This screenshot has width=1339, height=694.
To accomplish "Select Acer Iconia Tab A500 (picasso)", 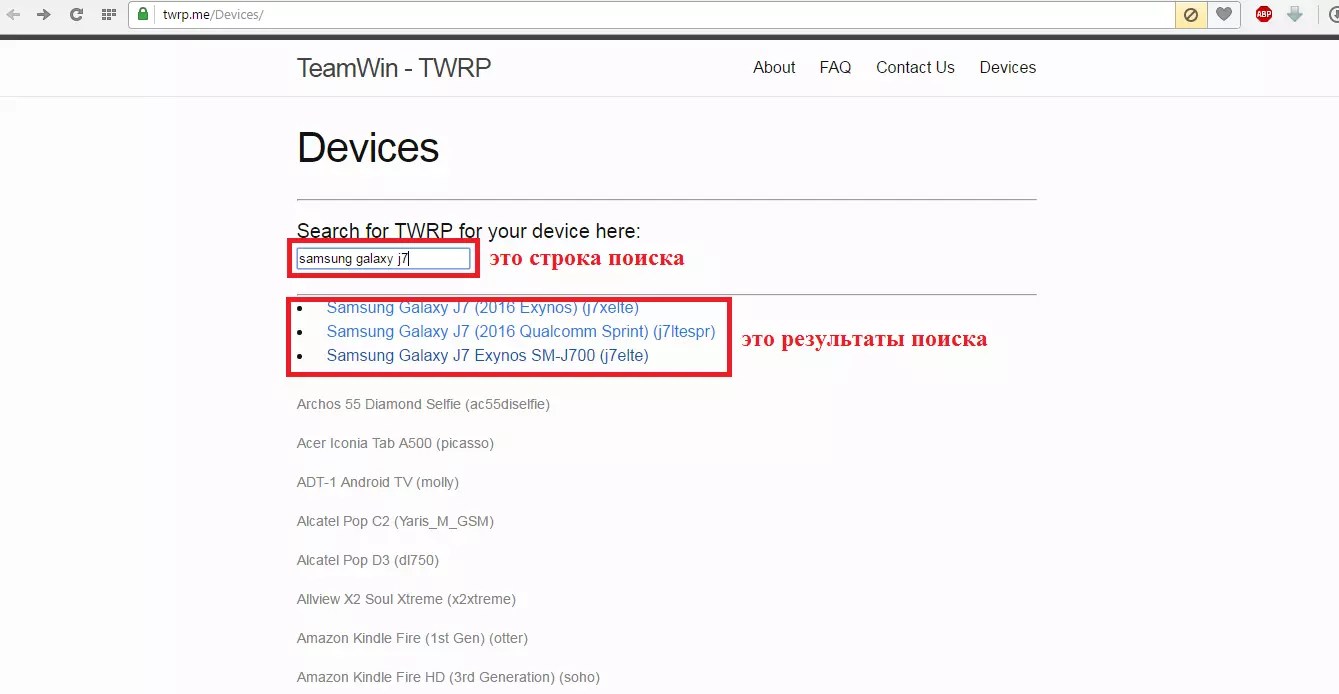I will tap(395, 443).
